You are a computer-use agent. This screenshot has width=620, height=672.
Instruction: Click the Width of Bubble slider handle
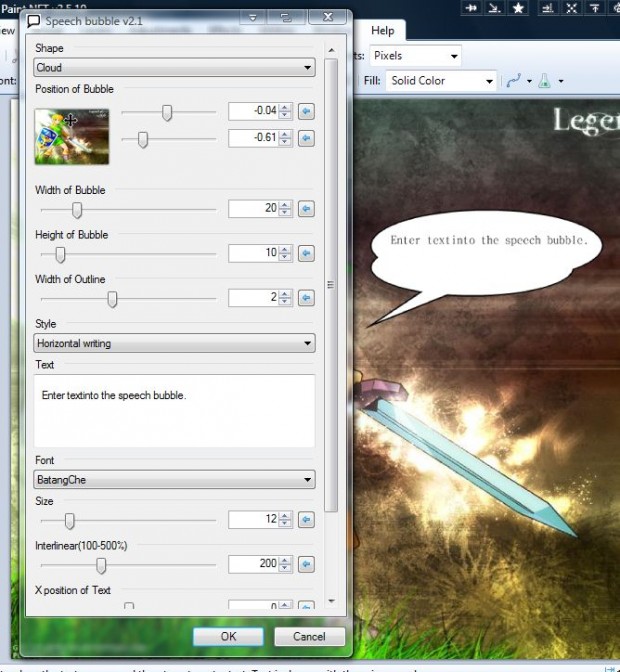pyautogui.click(x=77, y=210)
